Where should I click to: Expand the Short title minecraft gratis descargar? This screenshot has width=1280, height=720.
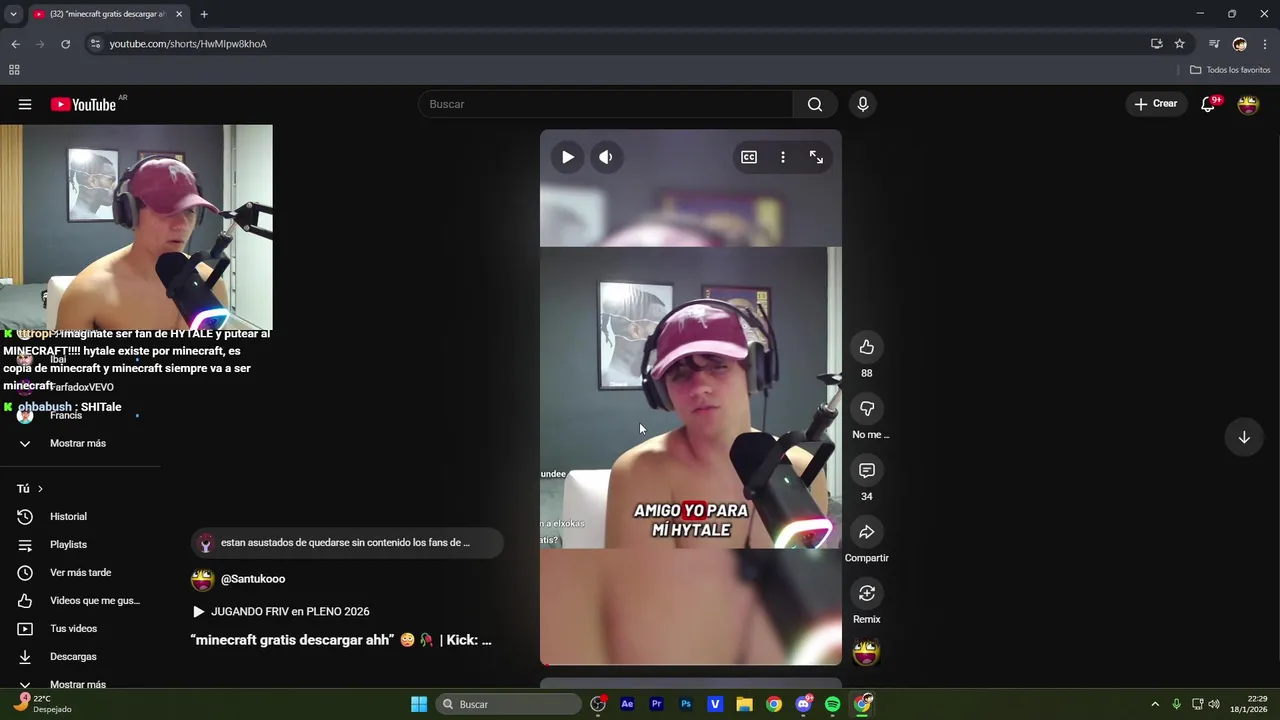coord(341,640)
